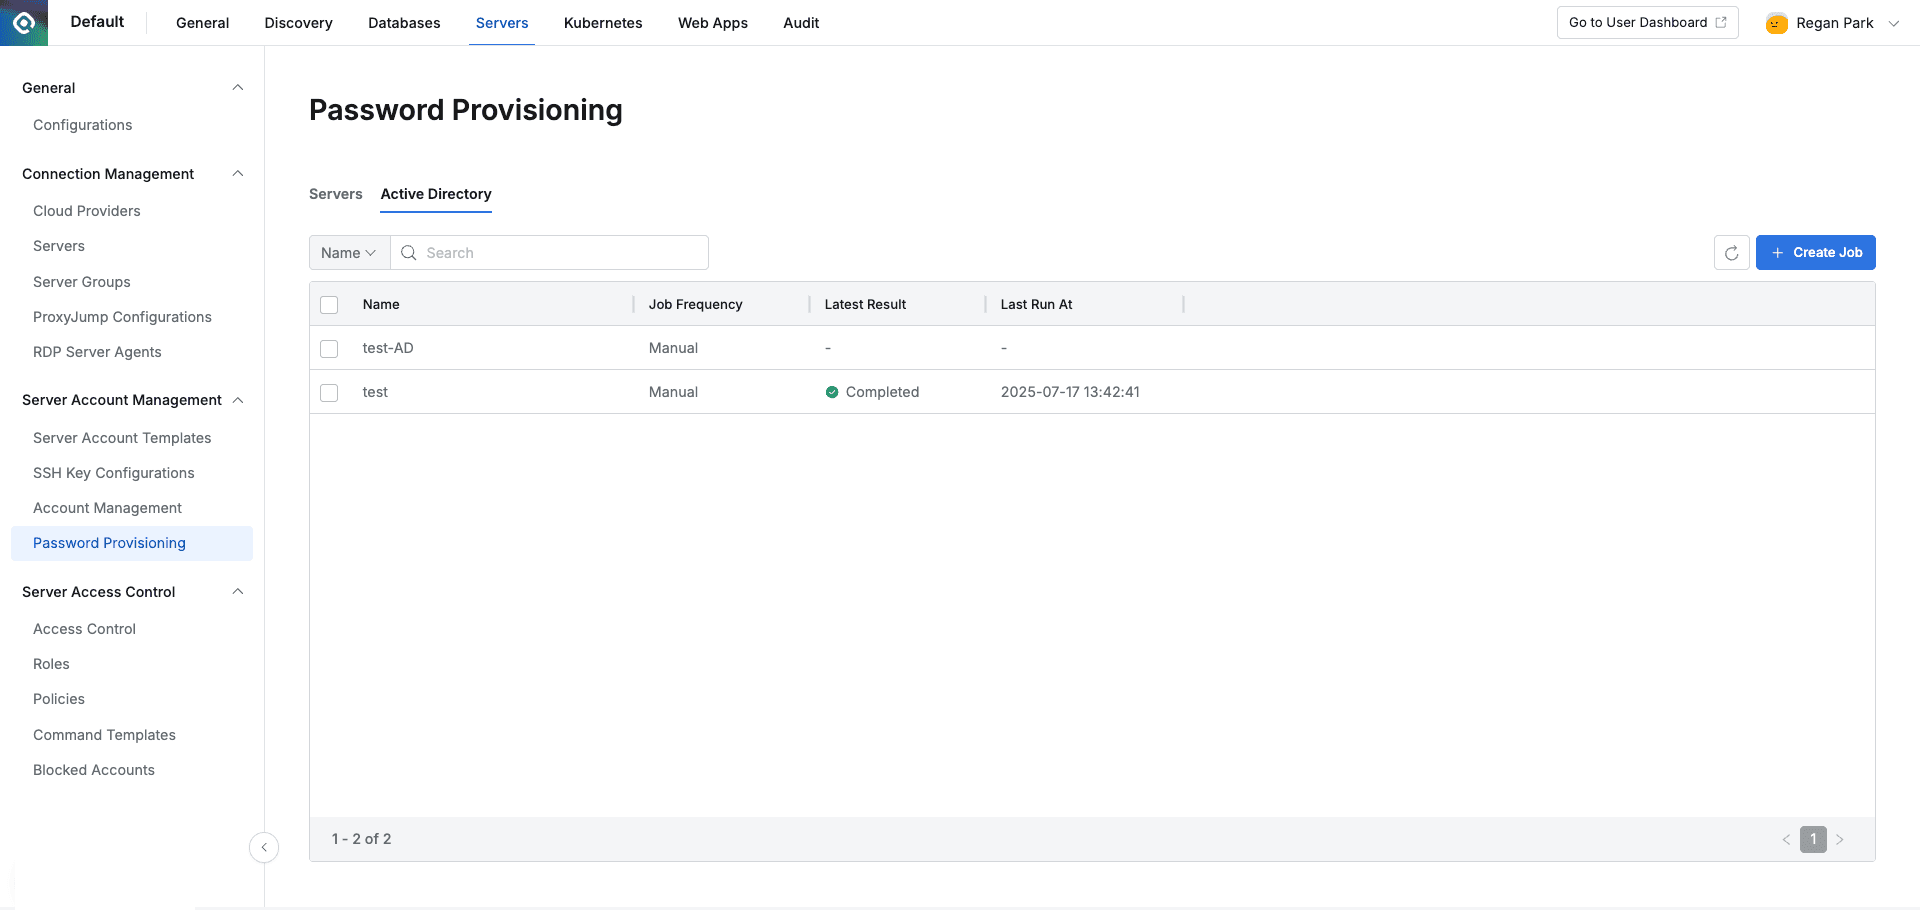Check the checkbox on the test-AD row
The width and height of the screenshot is (1920, 910).
tap(329, 348)
